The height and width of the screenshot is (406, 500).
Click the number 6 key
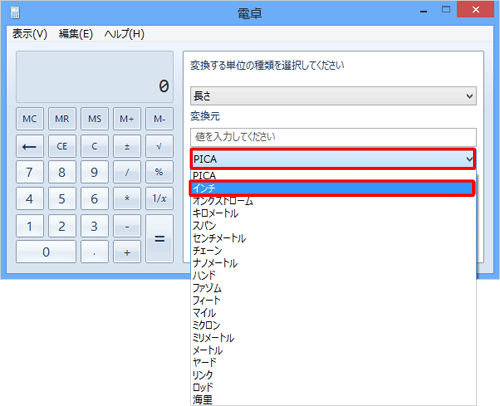94,199
